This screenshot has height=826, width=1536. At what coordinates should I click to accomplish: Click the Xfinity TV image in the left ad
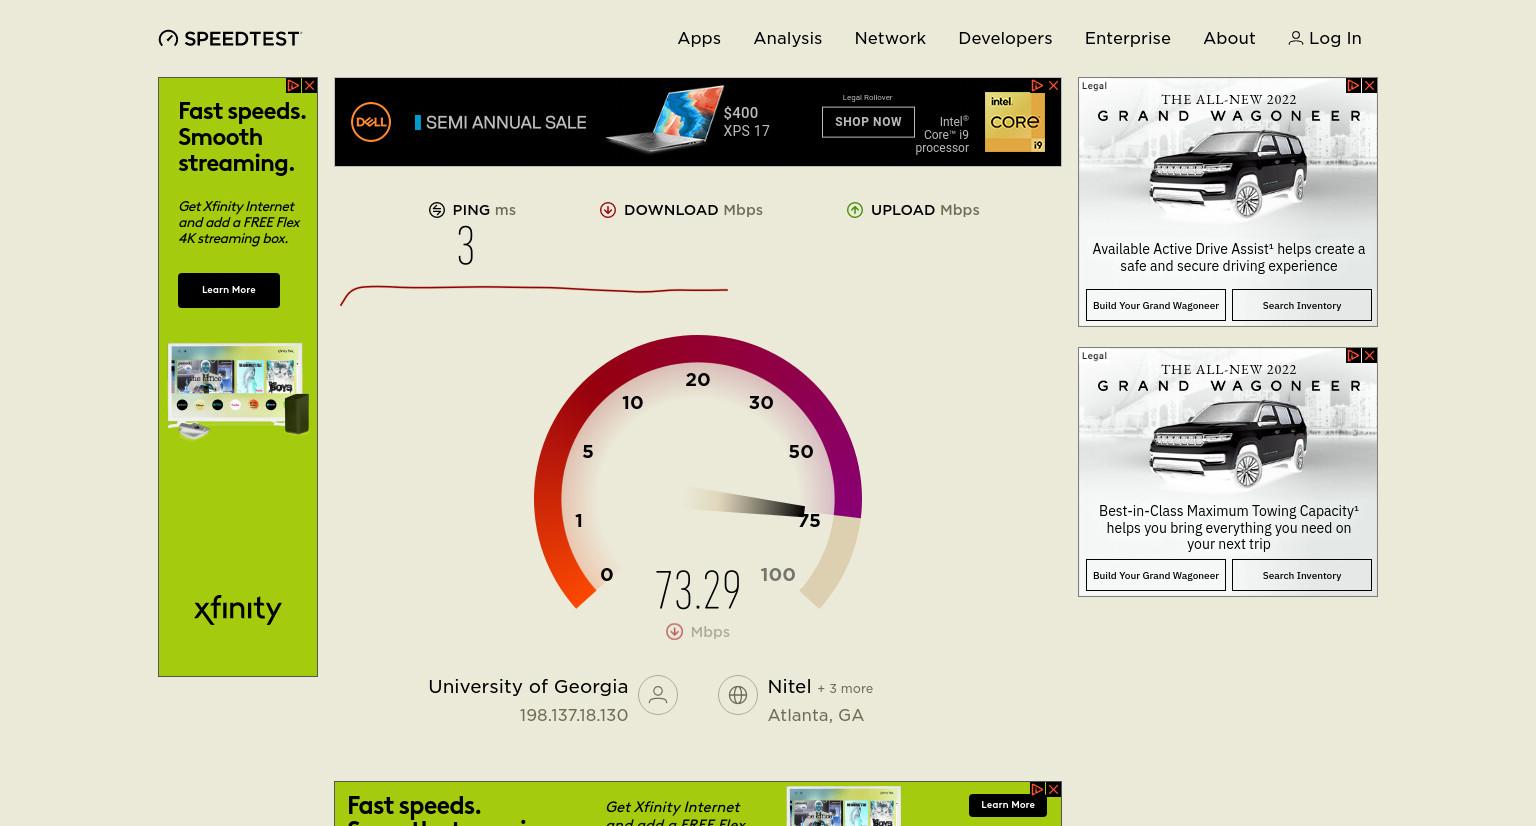point(238,391)
